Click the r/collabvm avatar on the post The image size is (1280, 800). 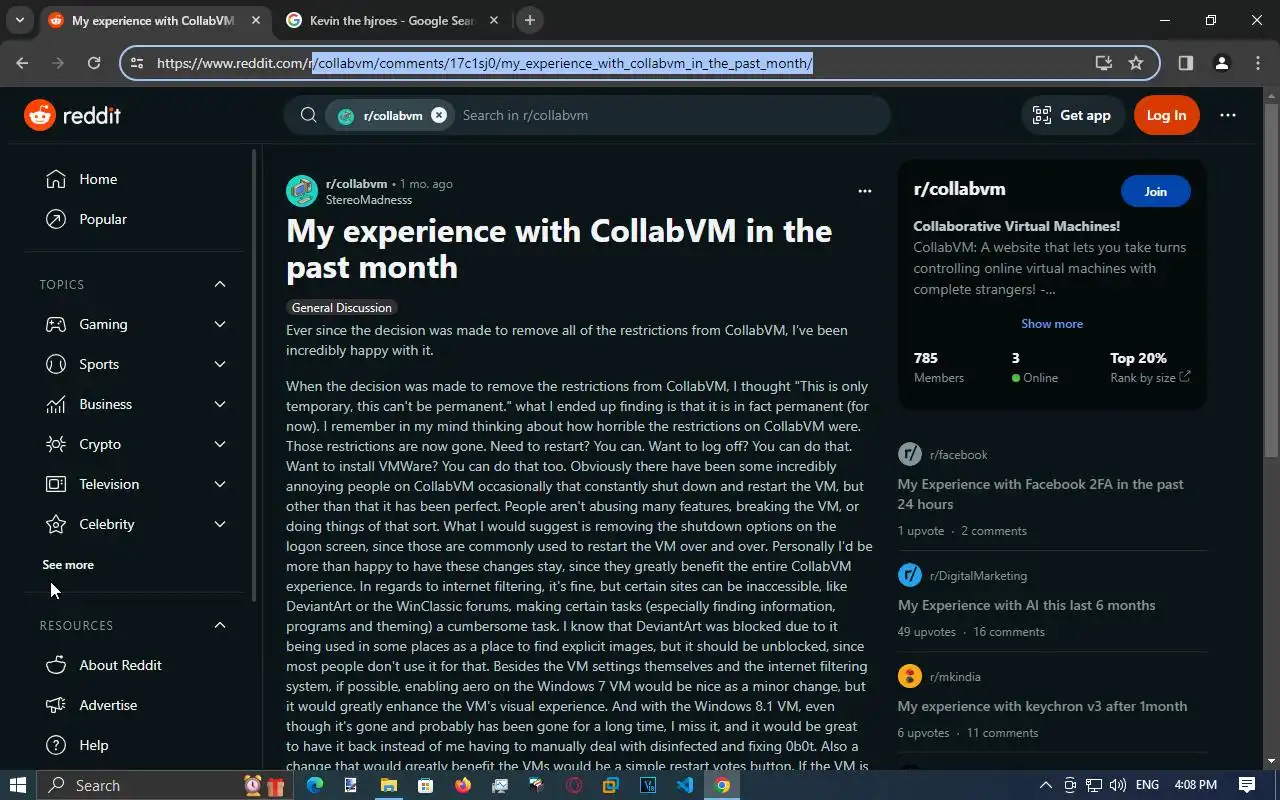click(302, 191)
